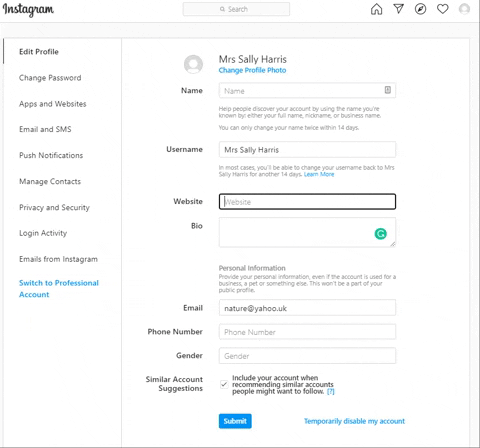
Task: Focus the Username field with Mrs Sally Harris
Action: tap(307, 149)
